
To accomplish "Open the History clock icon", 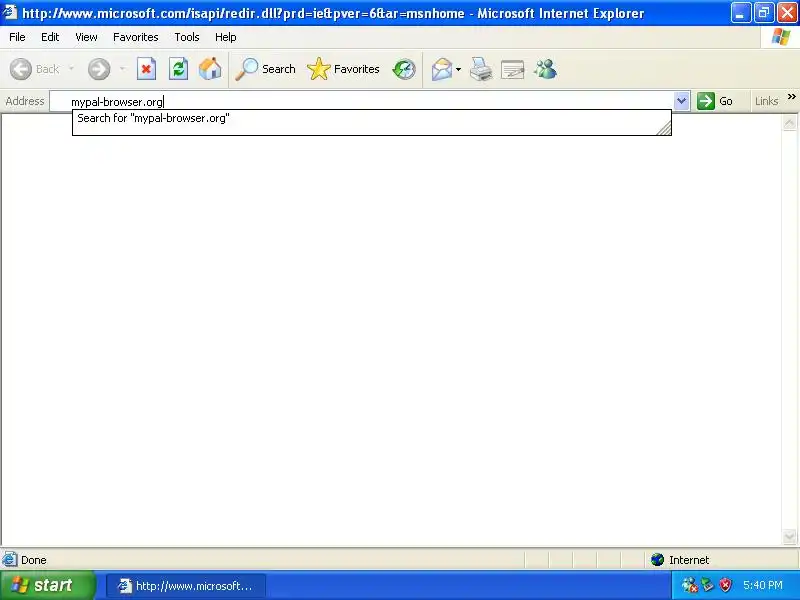I will click(404, 69).
